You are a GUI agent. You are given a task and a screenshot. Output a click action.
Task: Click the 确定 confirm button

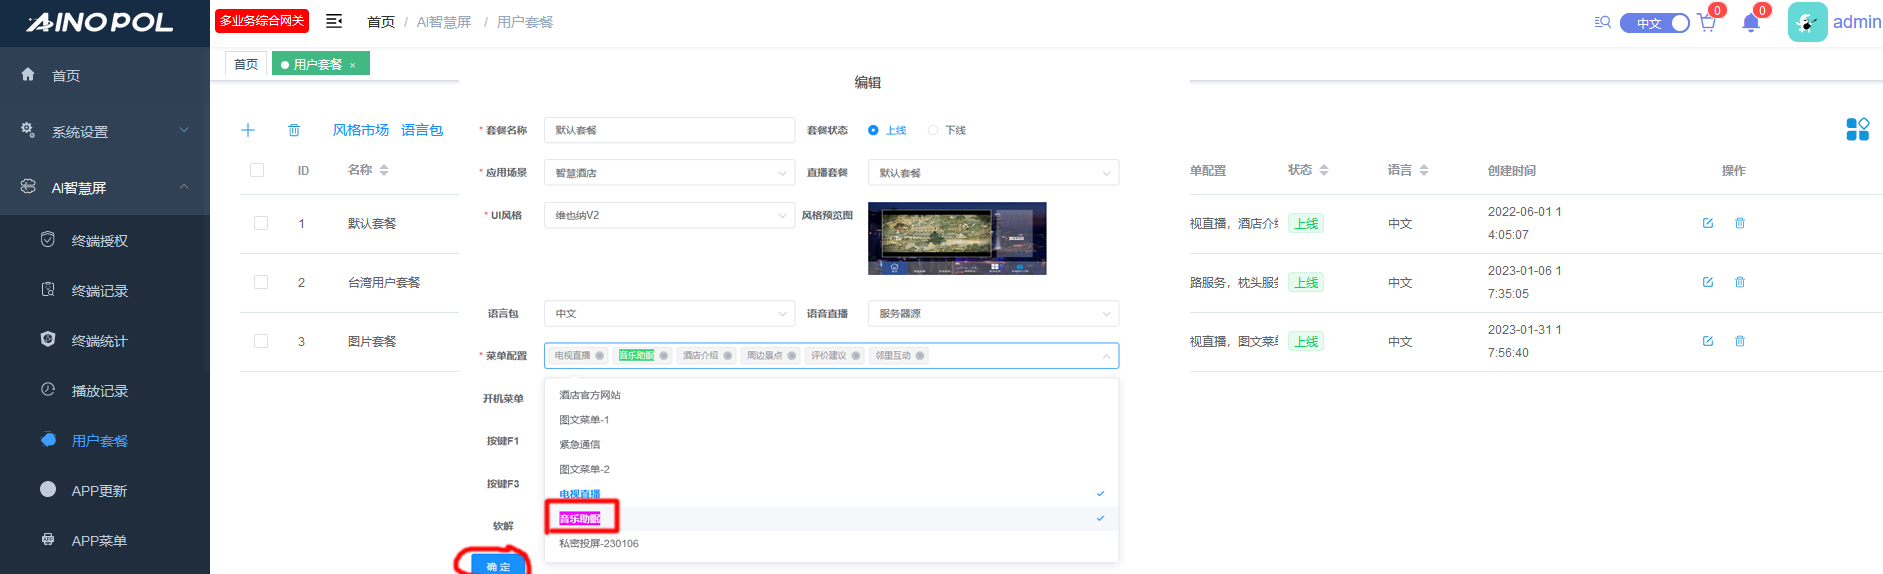[498, 565]
